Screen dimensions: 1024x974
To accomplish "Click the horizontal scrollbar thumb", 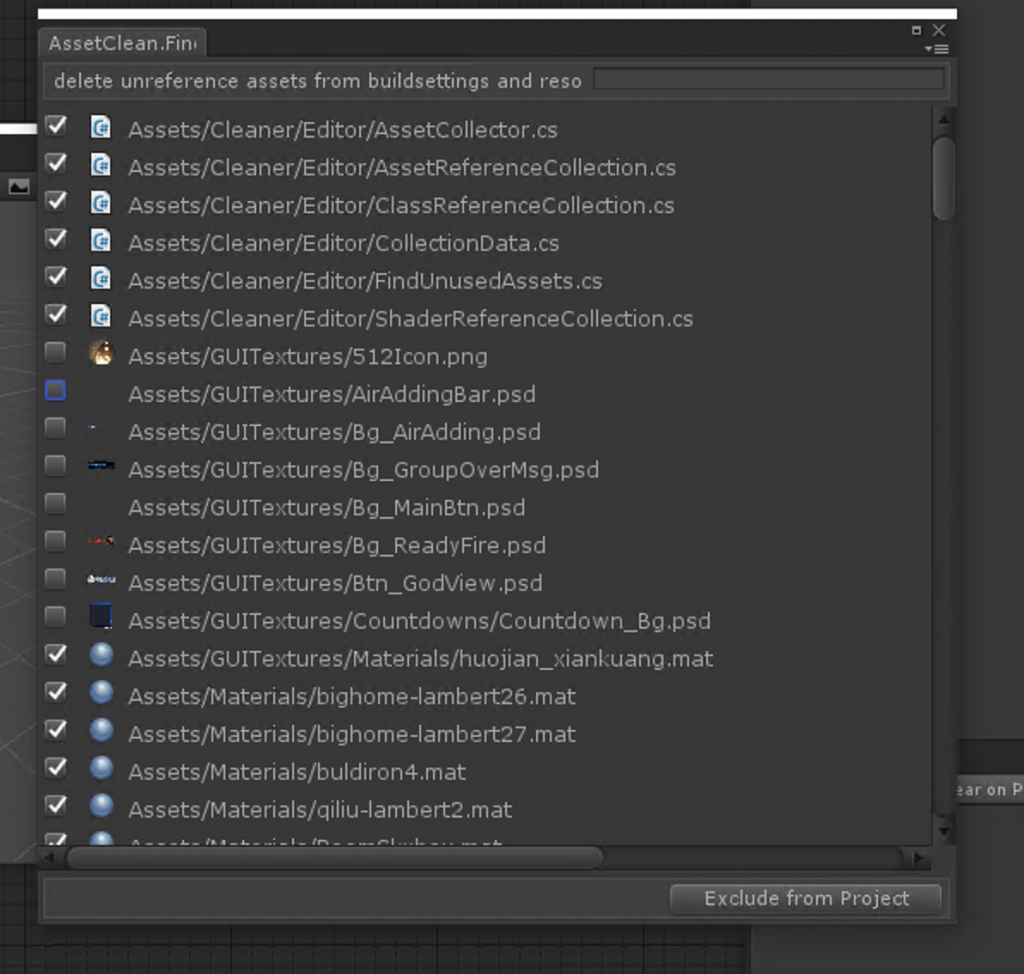I will click(334, 858).
